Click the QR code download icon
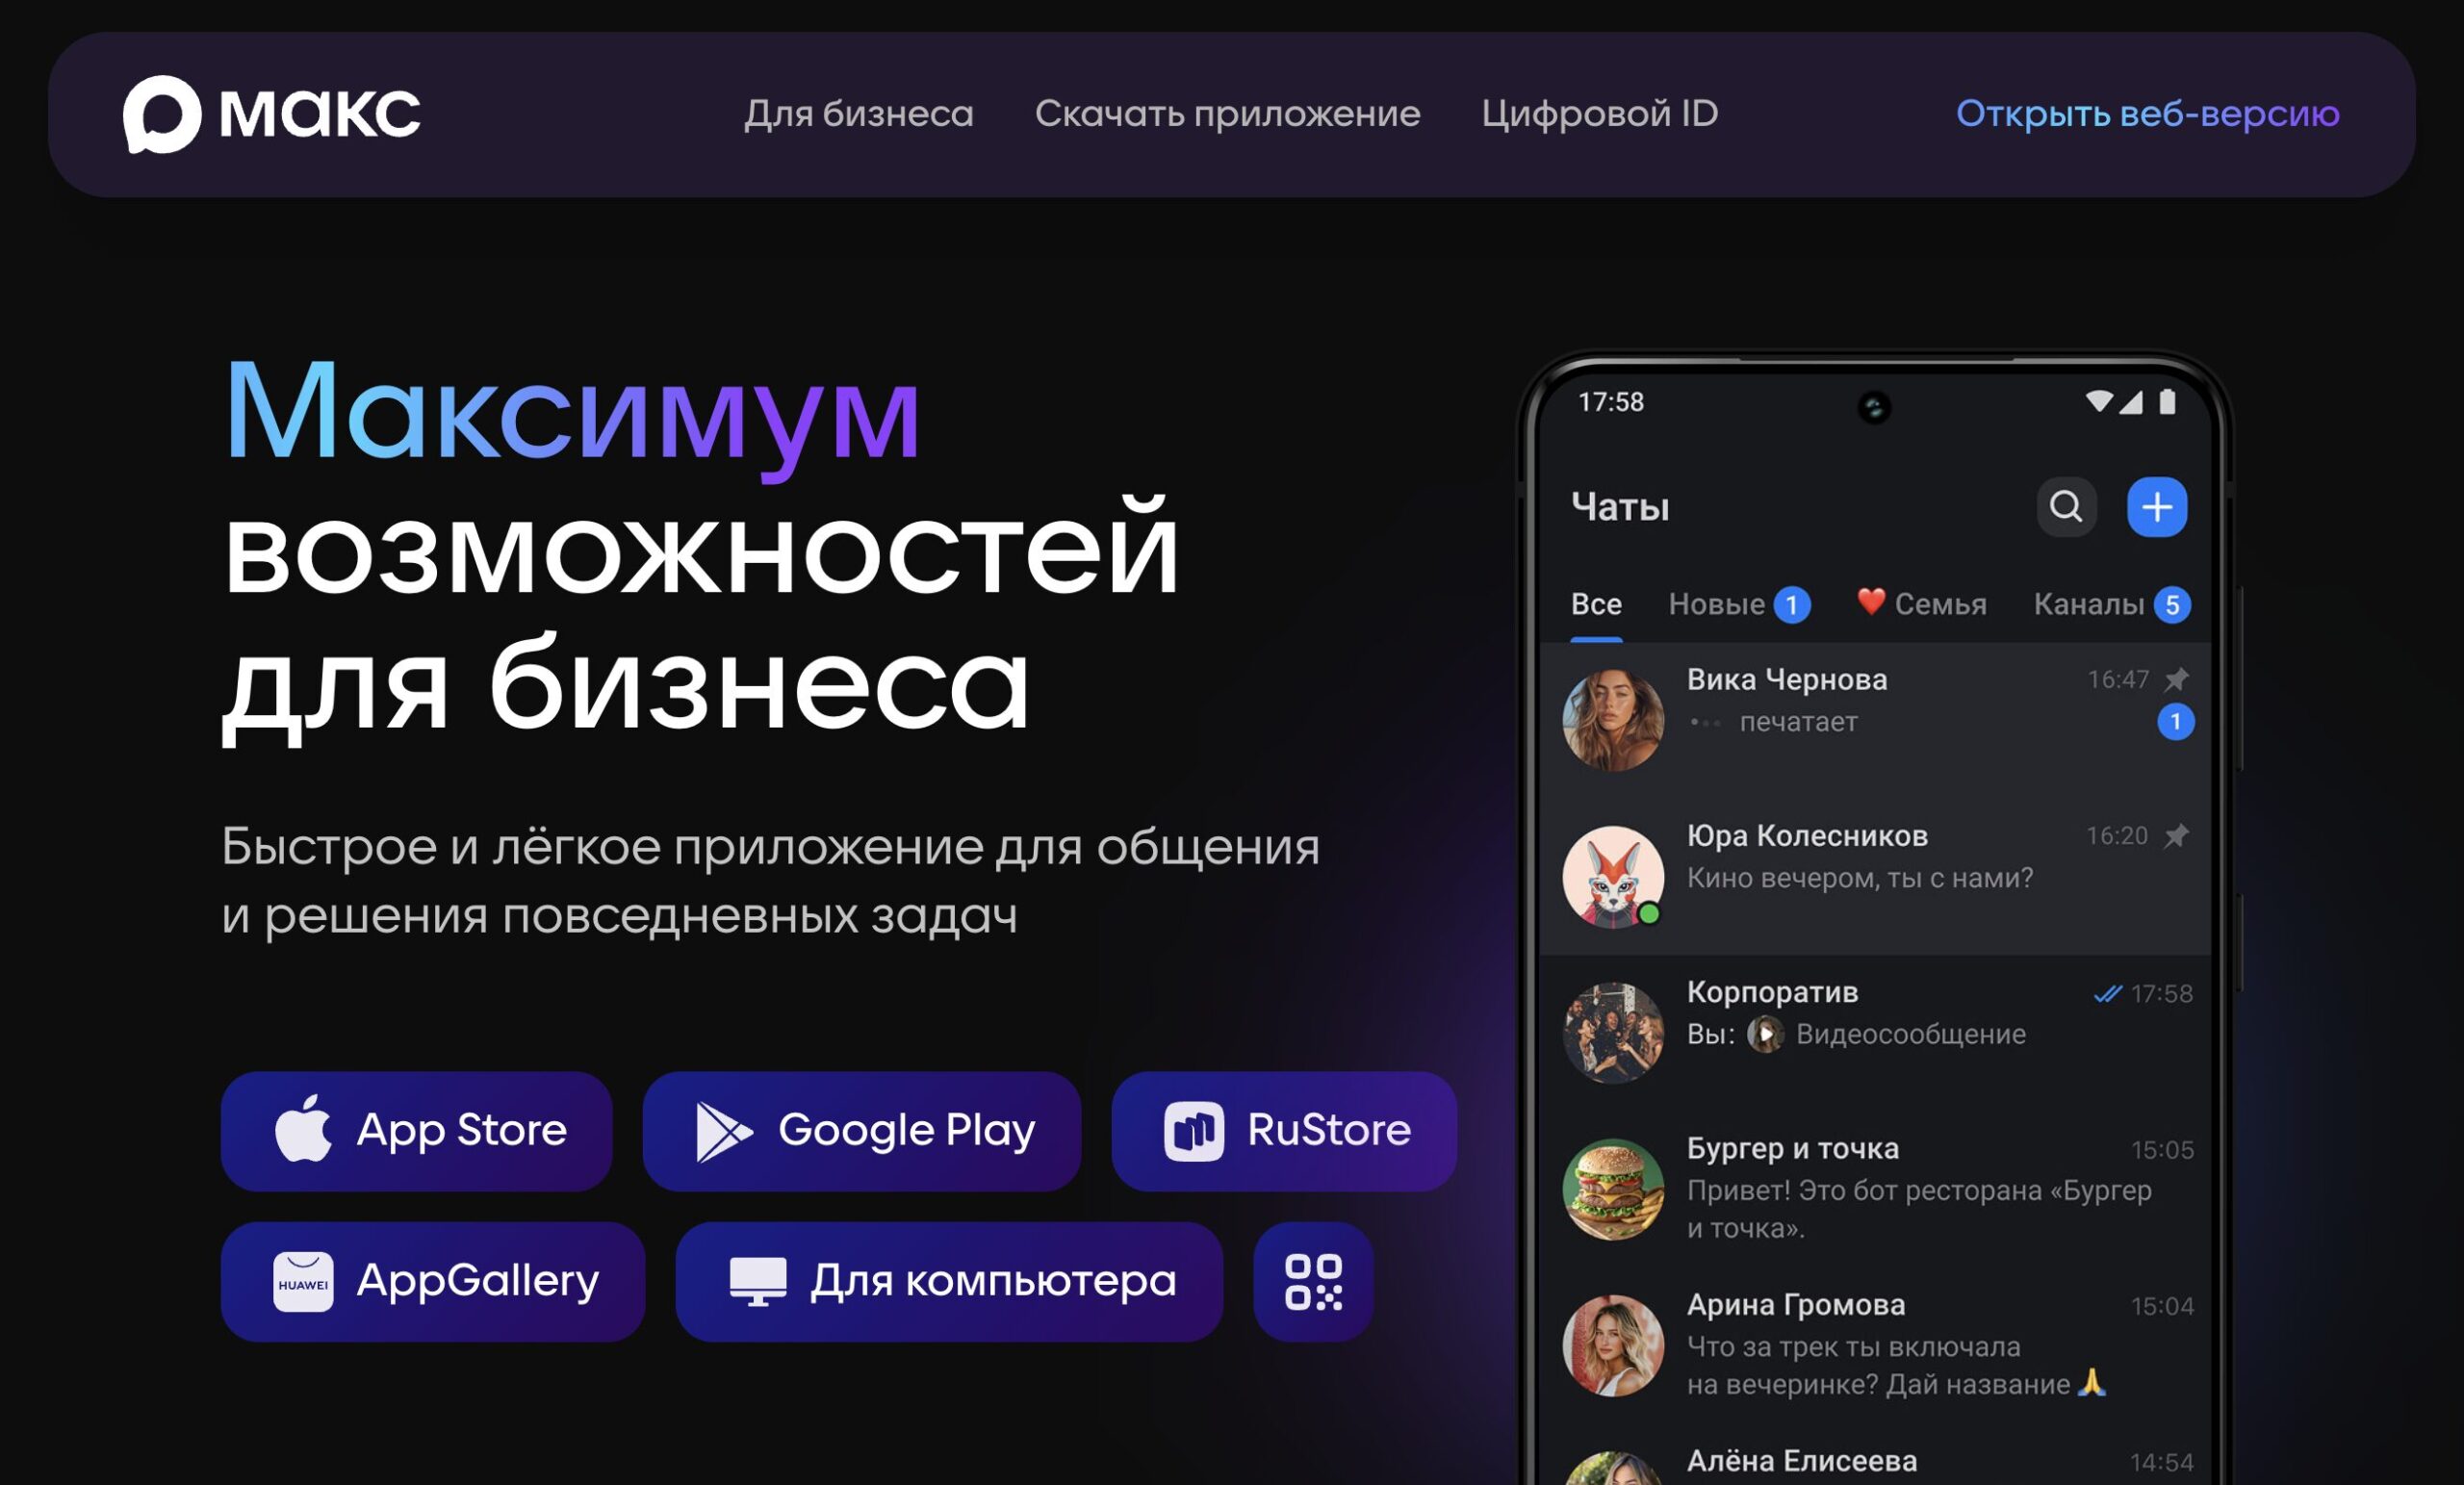 [x=1311, y=1281]
